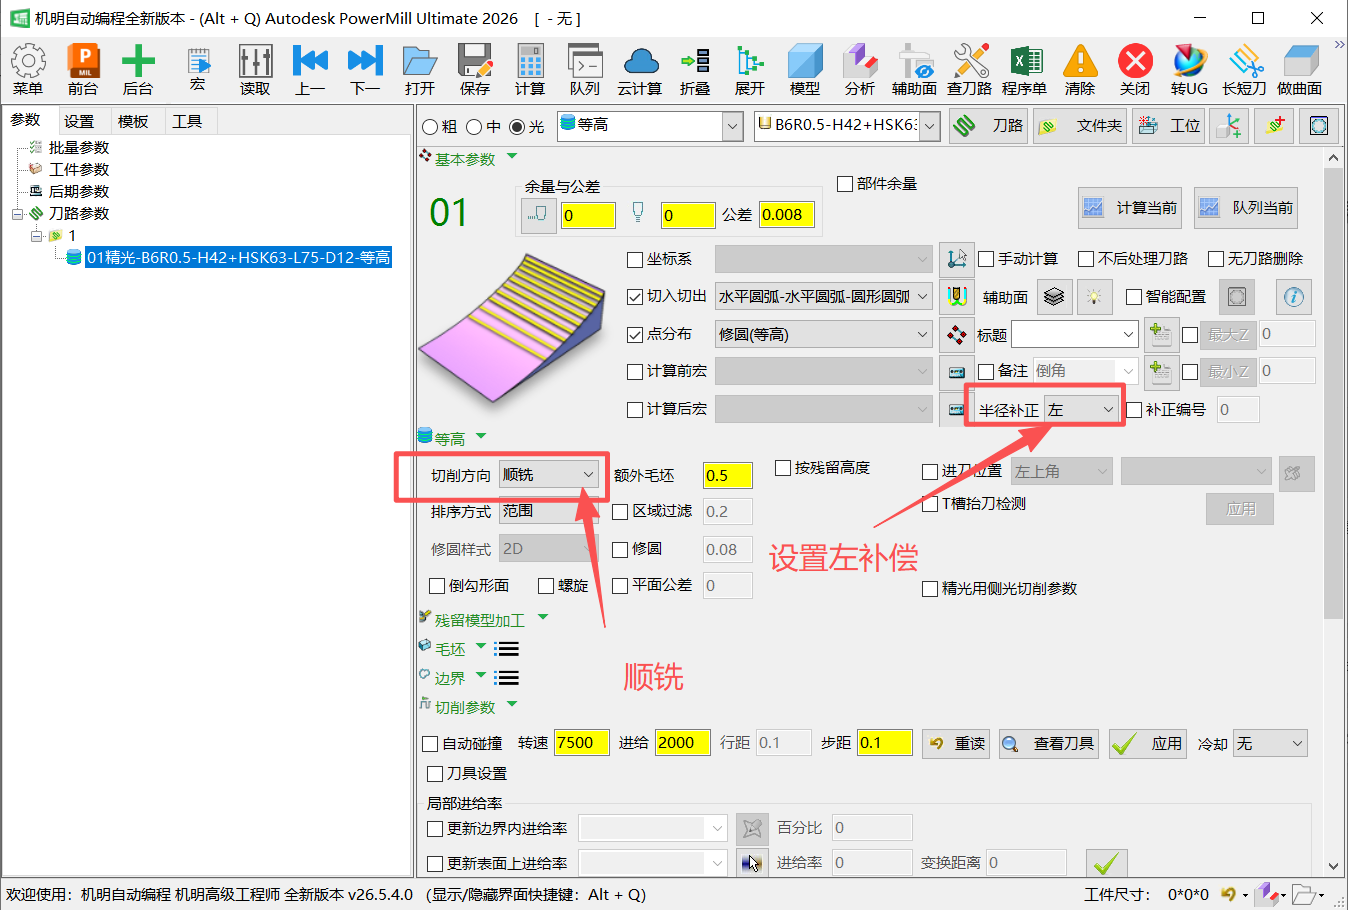1348x910 pixels.
Task: Enable the 部件余量 checkbox
Action: point(845,184)
